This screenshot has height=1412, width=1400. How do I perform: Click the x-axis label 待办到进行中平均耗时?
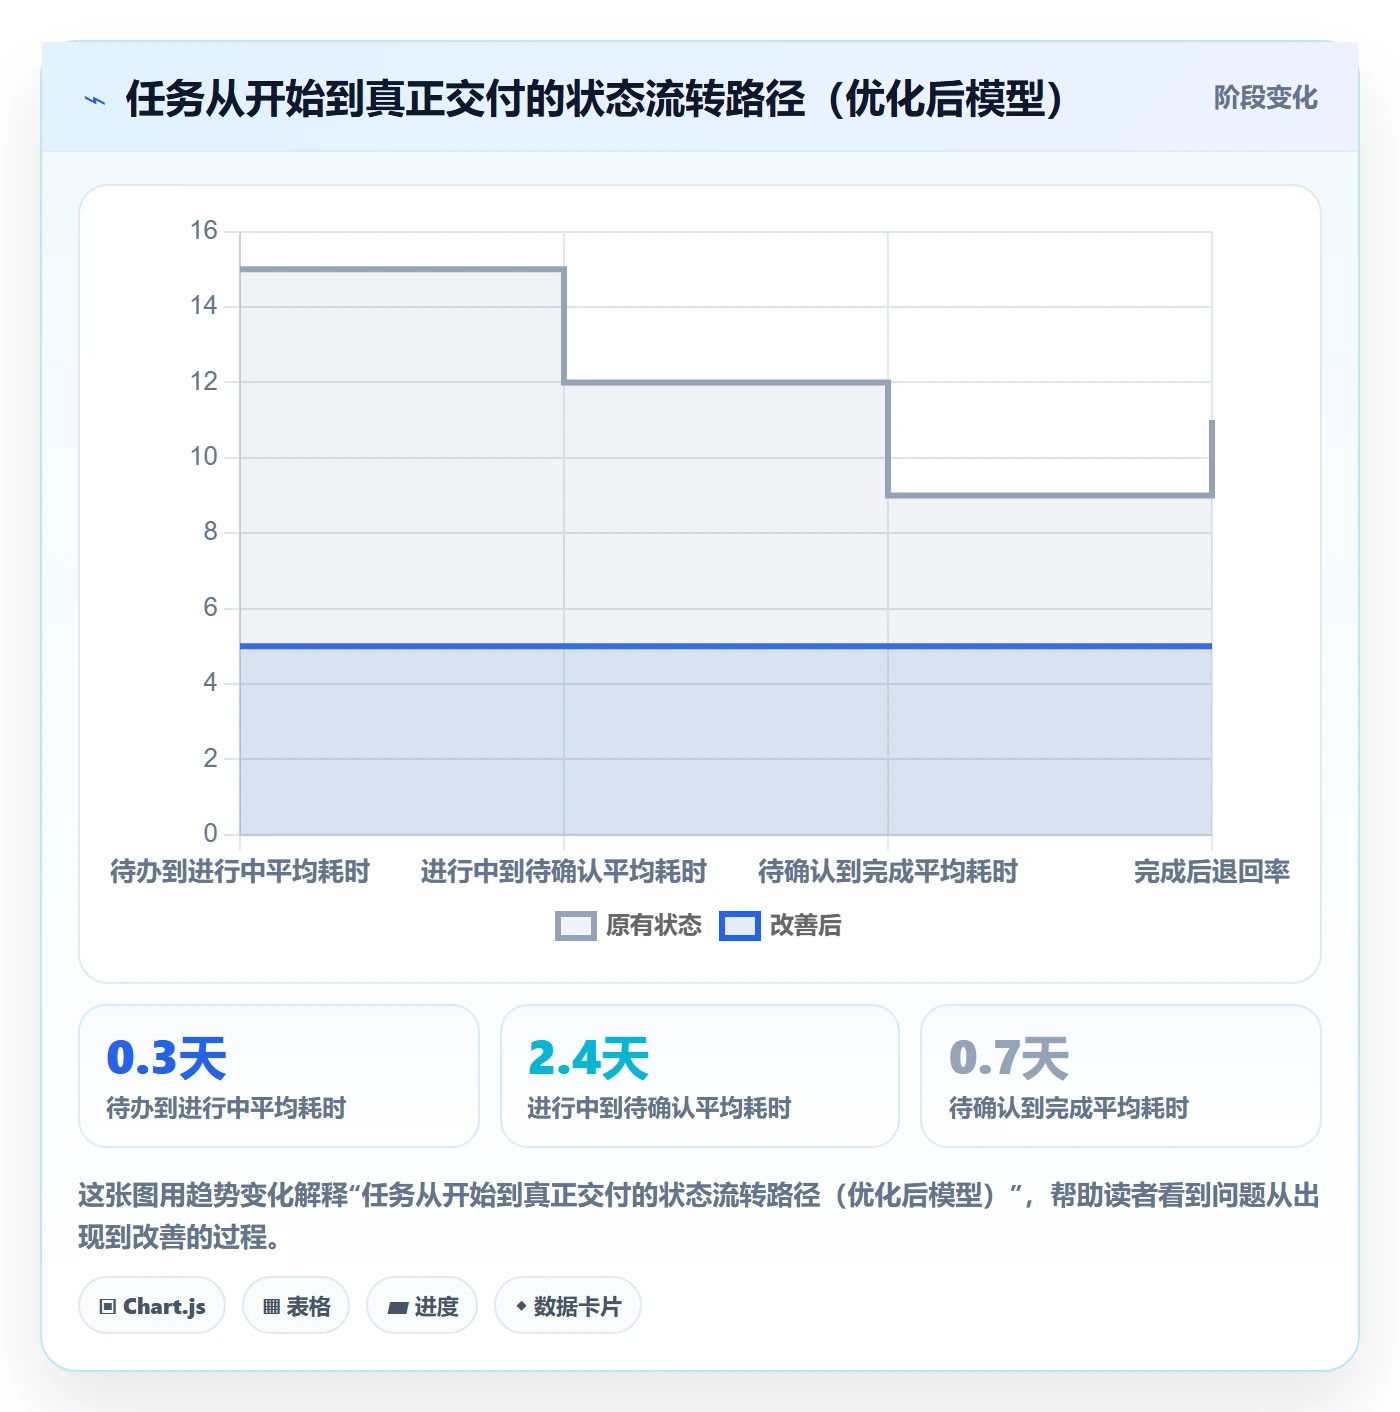(240, 872)
